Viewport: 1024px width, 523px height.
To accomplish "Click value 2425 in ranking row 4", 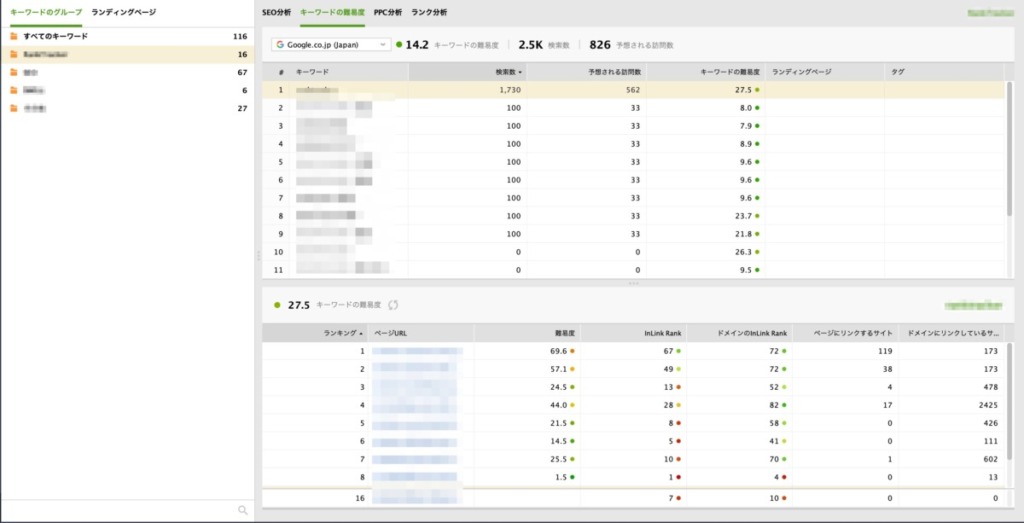I will tap(988, 405).
